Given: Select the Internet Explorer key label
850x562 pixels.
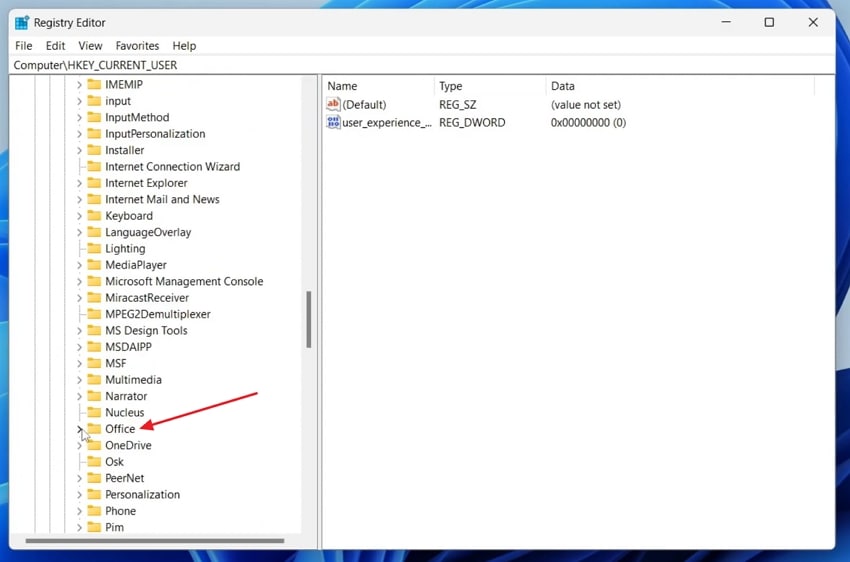Looking at the screenshot, I should (146, 183).
